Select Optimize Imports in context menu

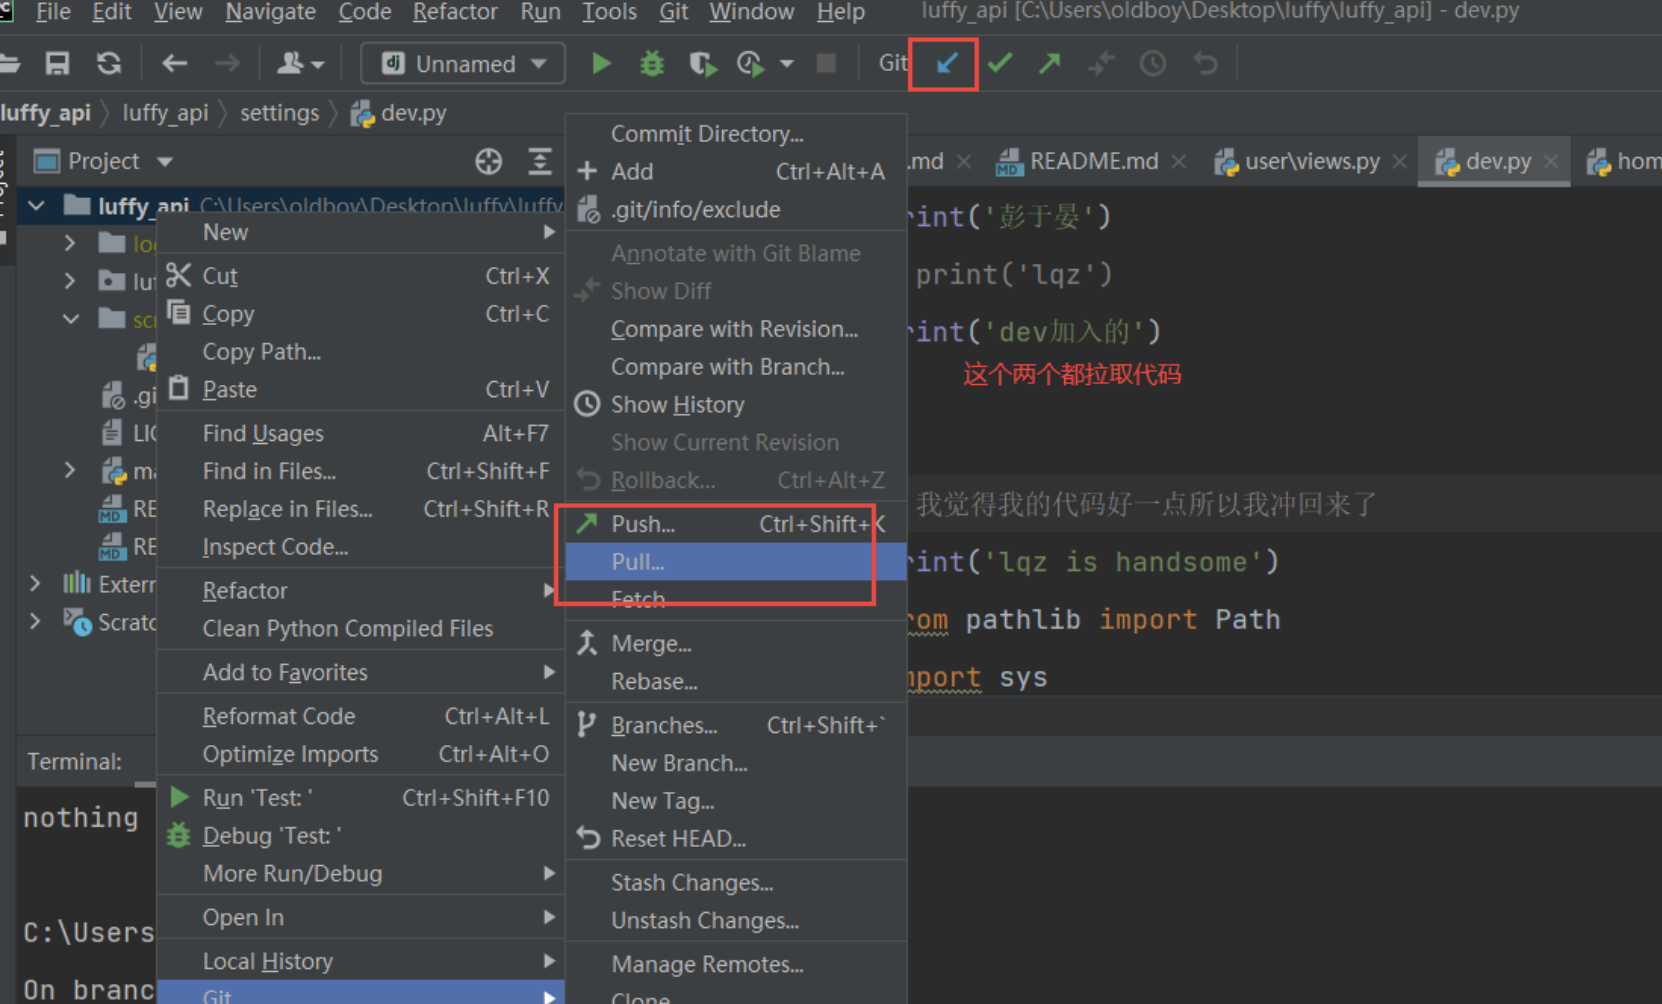(x=361, y=754)
